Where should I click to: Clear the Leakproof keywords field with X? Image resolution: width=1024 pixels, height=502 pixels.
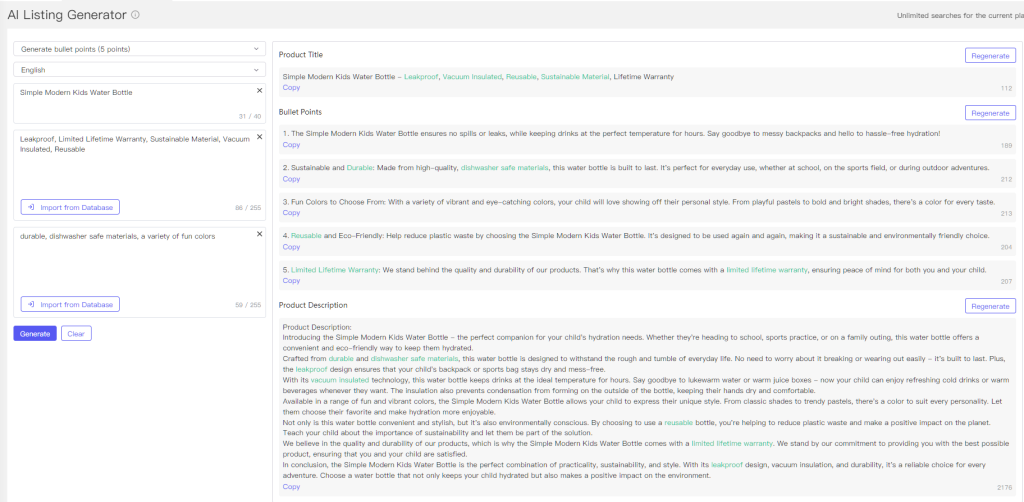[259, 137]
